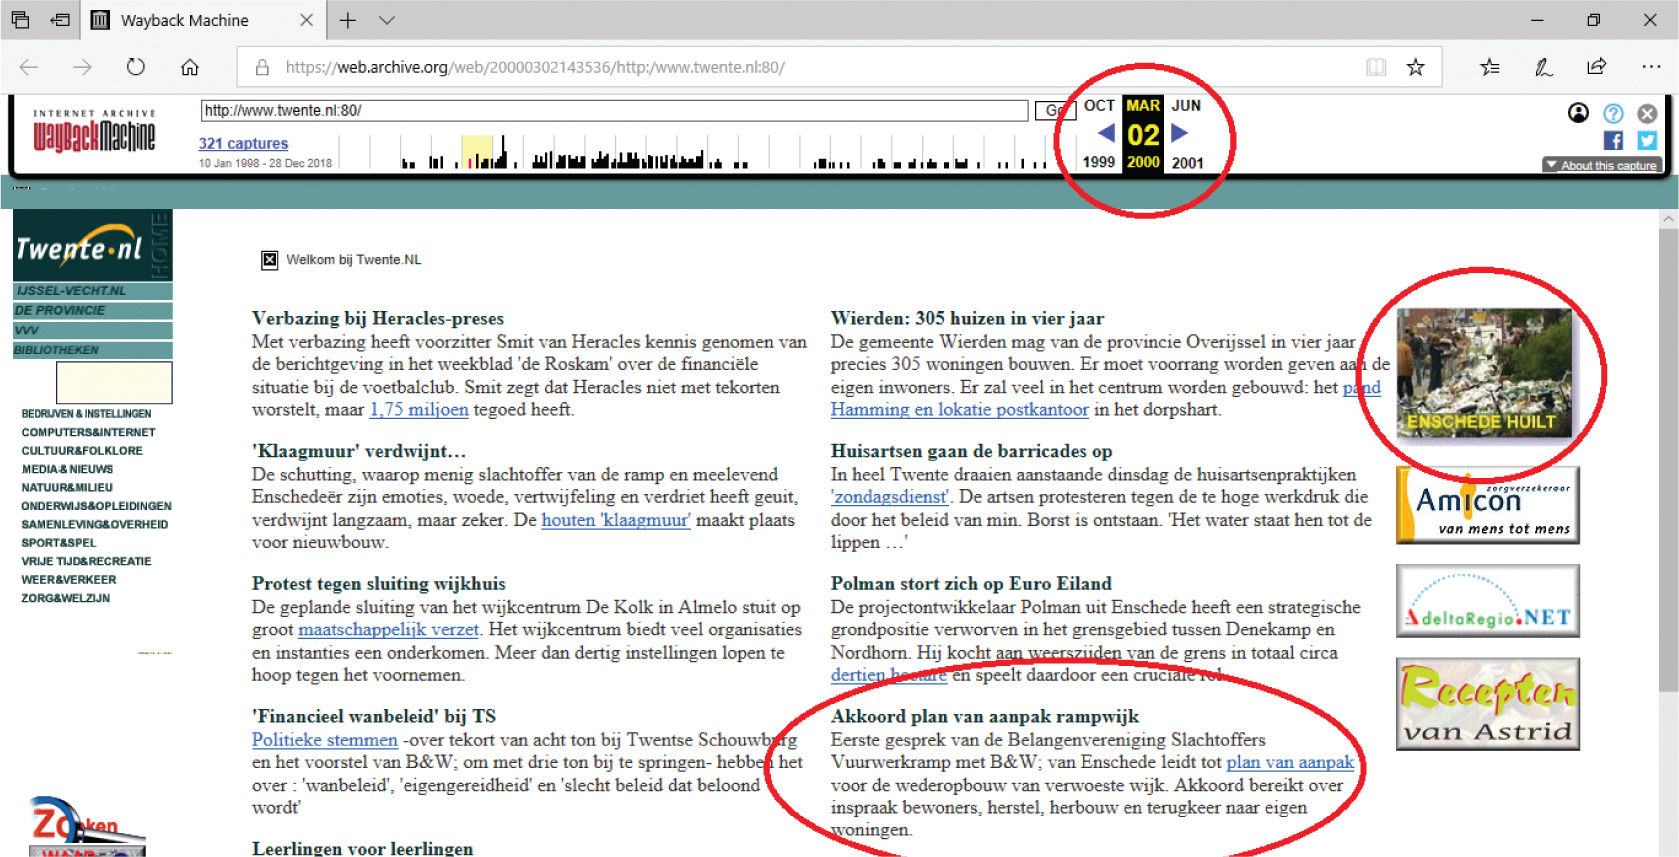The width and height of the screenshot is (1679, 857).
Task: Follow the 'Politieke stemmen' link
Action: point(325,740)
